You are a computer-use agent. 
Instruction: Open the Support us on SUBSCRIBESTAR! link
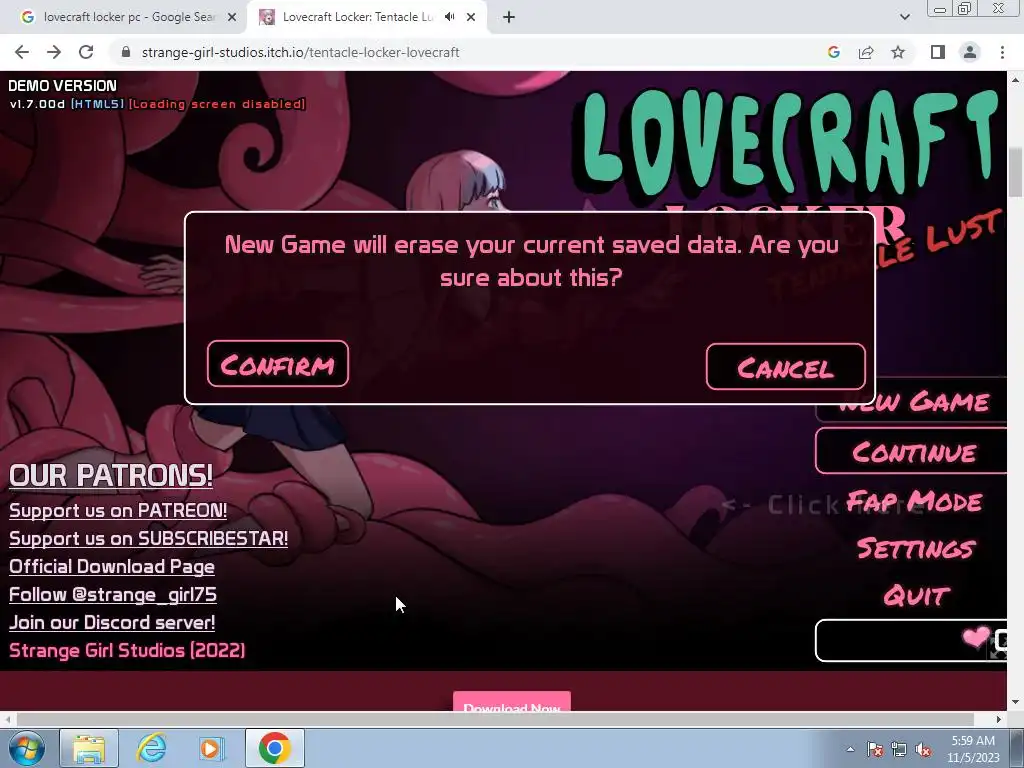(x=148, y=538)
